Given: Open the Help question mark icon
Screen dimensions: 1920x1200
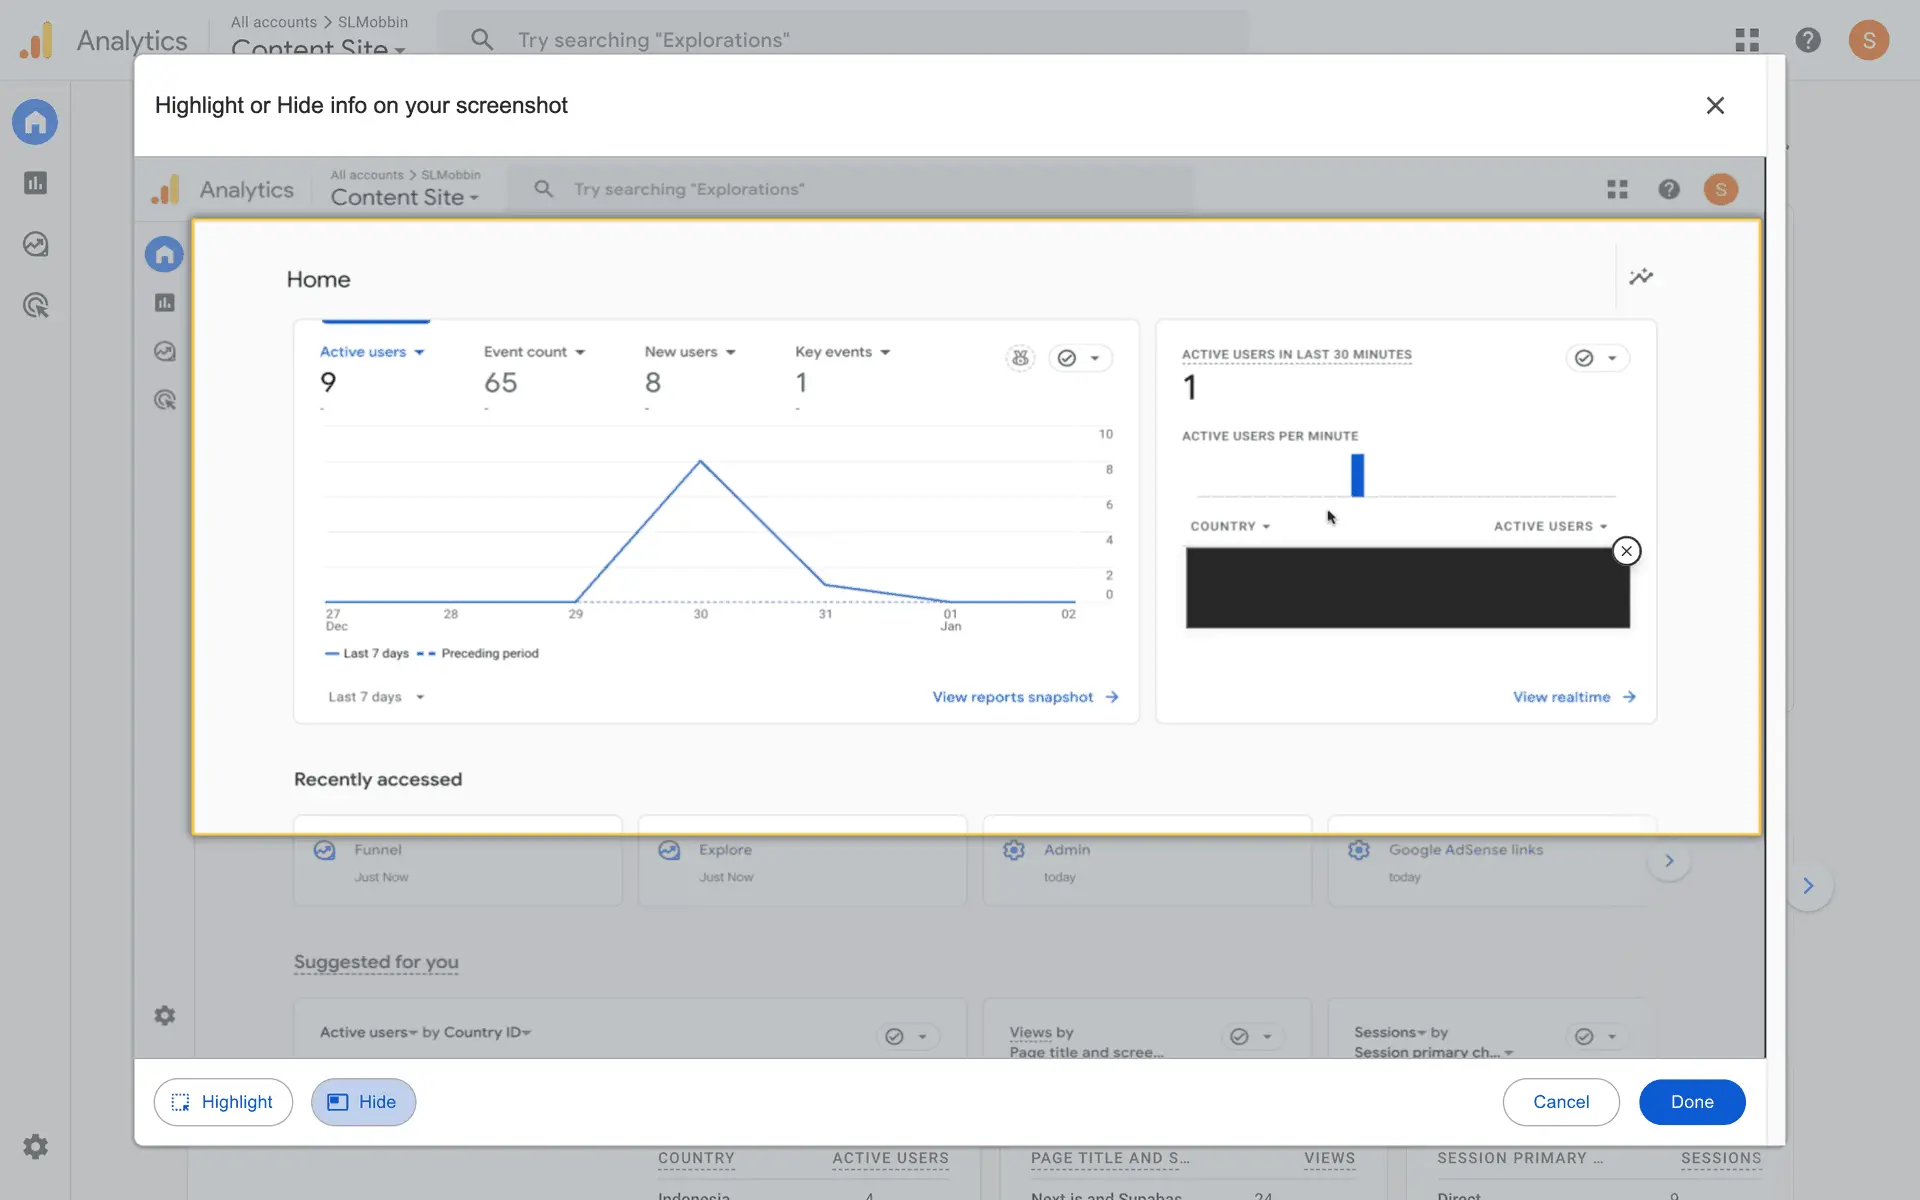Looking at the screenshot, I should click(1807, 40).
